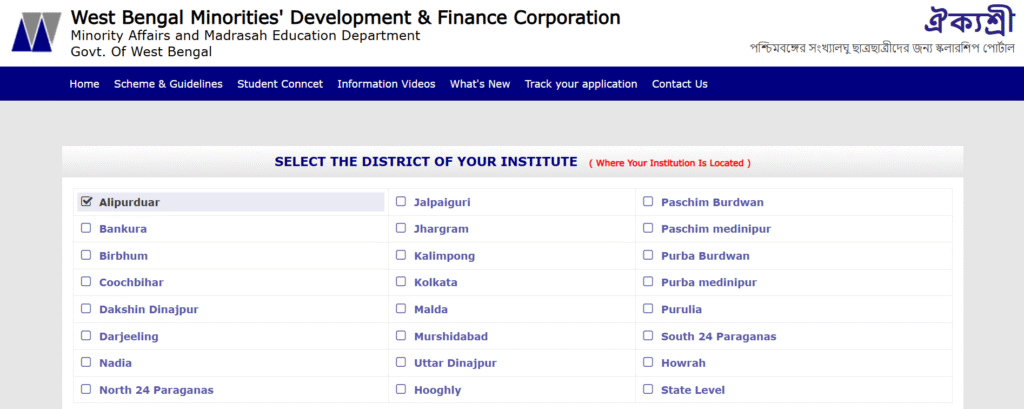Tick the North 24 Paraganas checkbox
This screenshot has height=409, width=1024.
[86, 389]
